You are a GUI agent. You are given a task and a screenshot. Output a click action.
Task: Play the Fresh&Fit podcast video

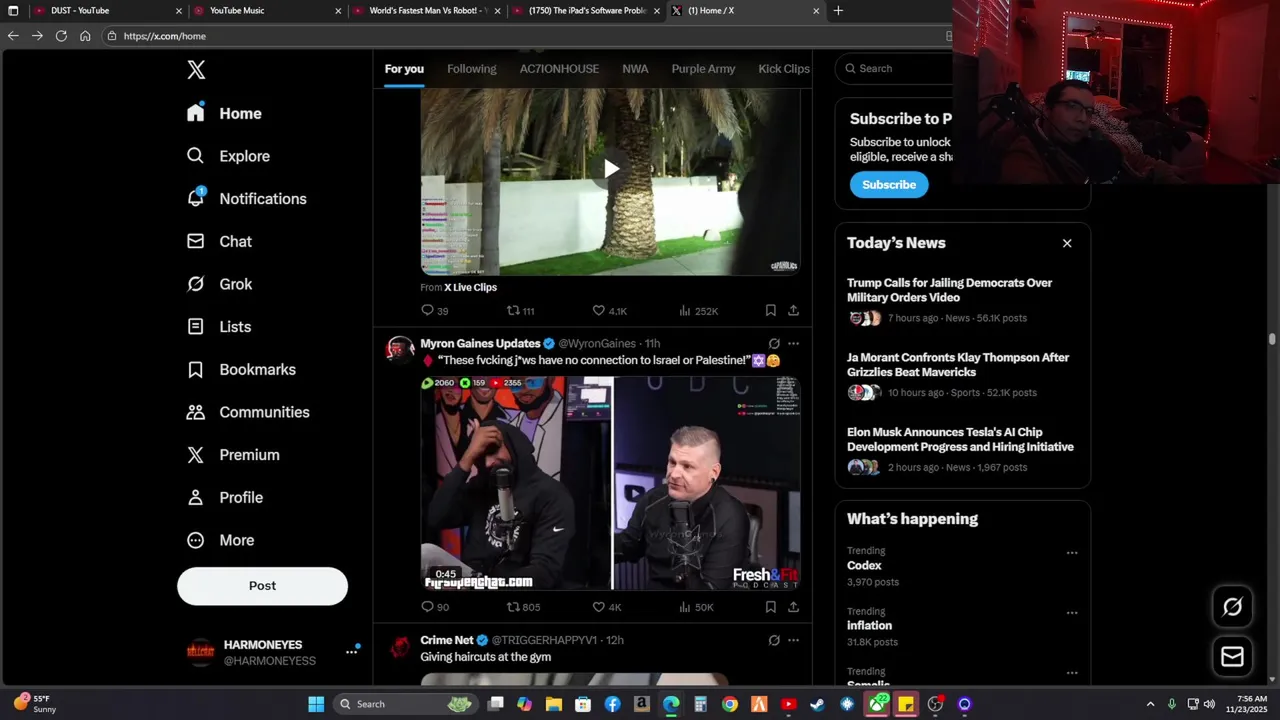pyautogui.click(x=610, y=483)
